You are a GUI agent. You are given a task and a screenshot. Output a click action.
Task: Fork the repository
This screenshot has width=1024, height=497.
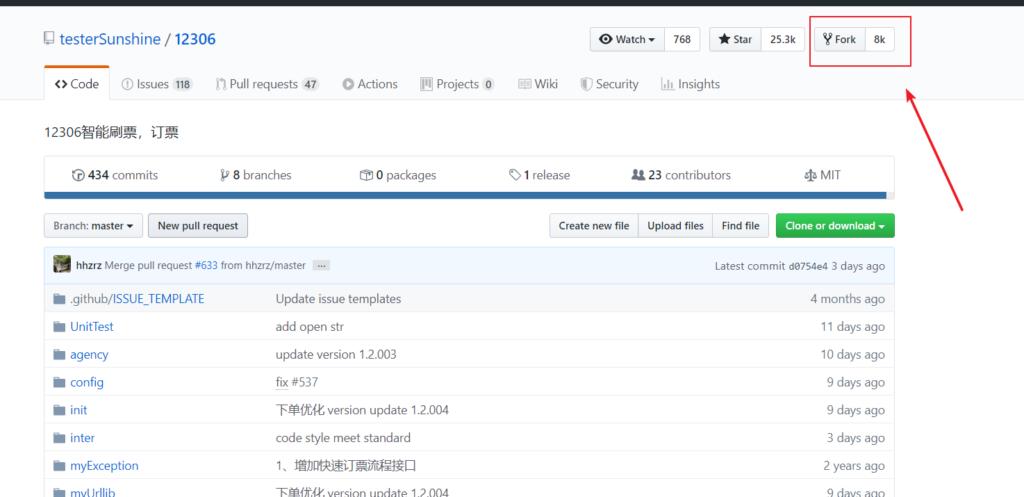pos(840,39)
